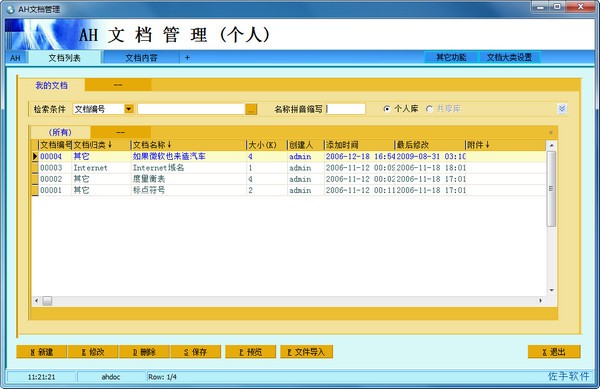Click the search text input field

pyautogui.click(x=191, y=109)
